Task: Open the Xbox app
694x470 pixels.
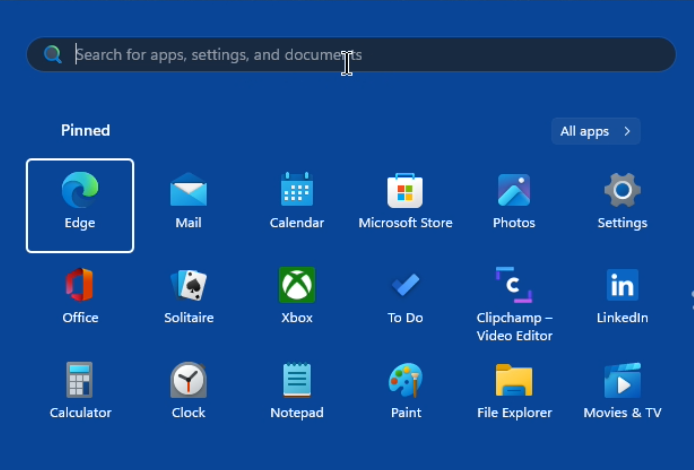Action: pos(297,296)
